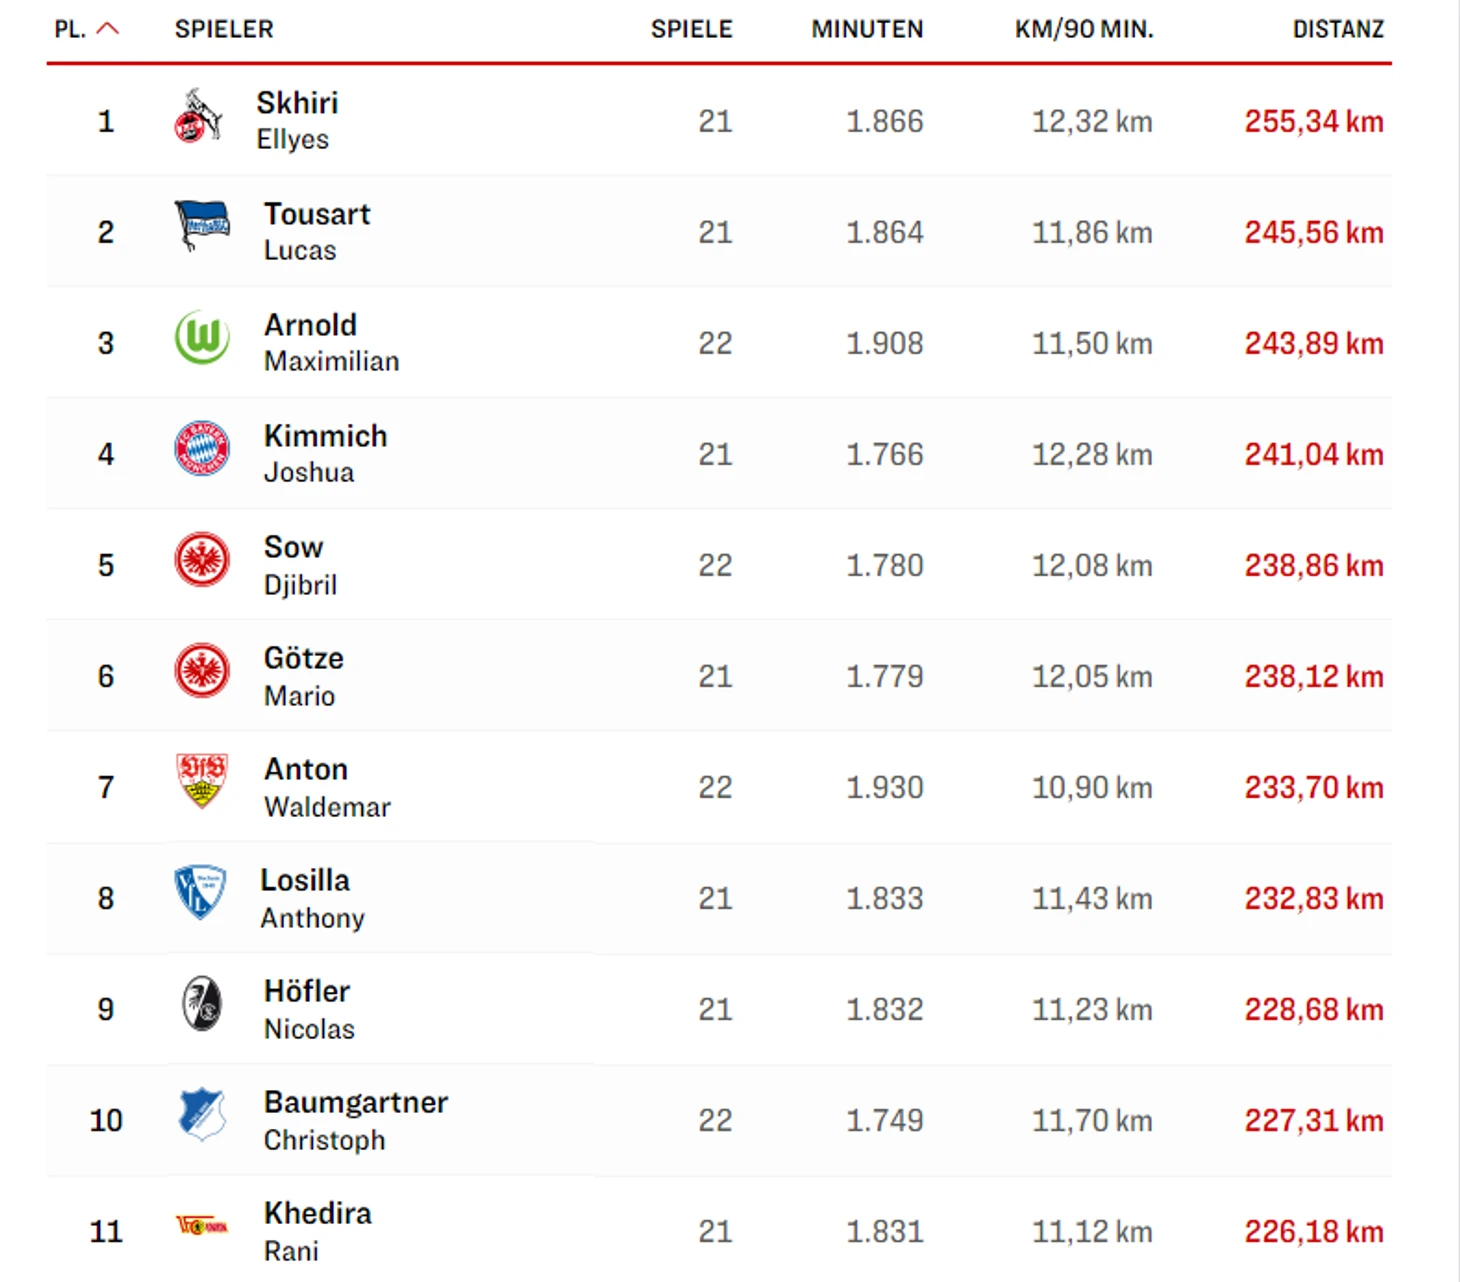Click the VfL Bochum crest beside Losilla
Screen dimensions: 1460x1282
coord(200,891)
